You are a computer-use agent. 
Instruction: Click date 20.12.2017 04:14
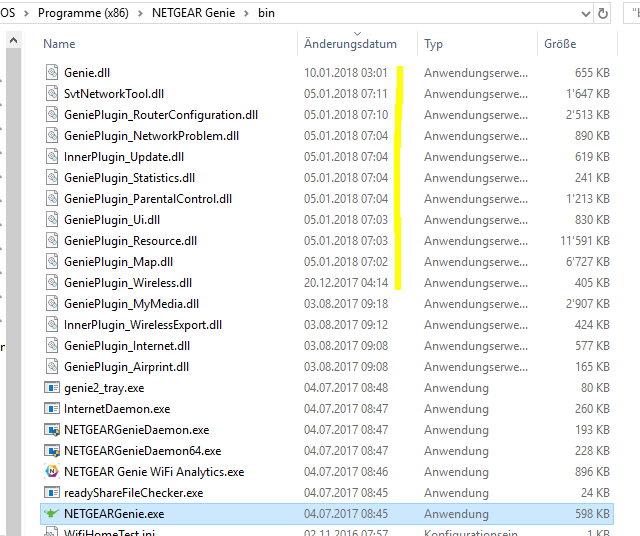click(346, 283)
